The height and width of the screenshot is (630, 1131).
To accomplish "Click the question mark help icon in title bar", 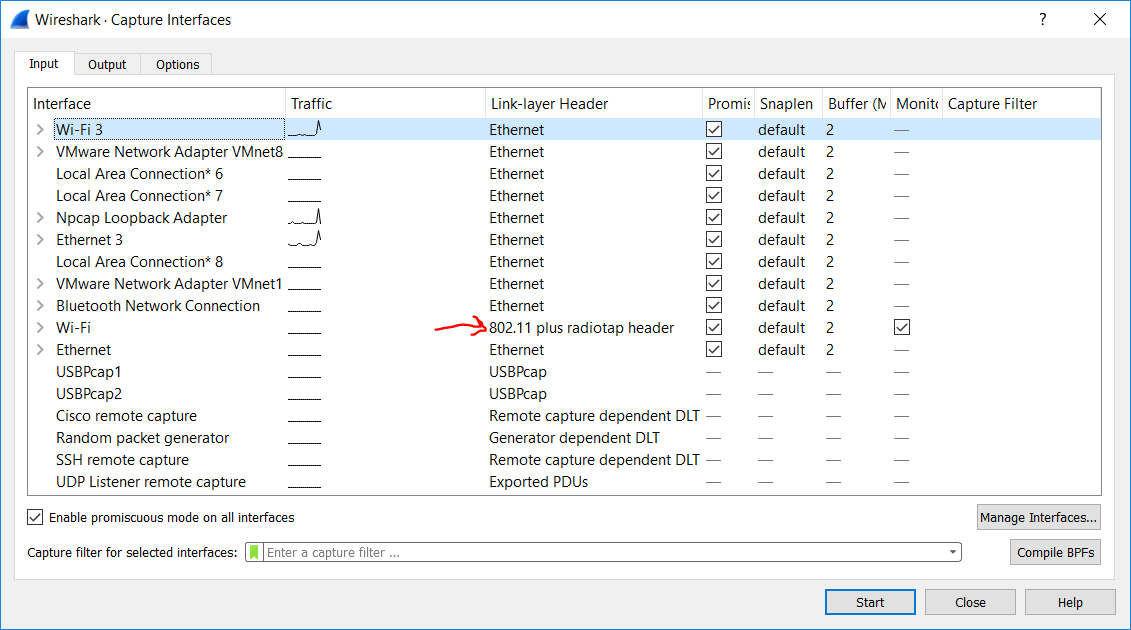I will coord(1043,19).
